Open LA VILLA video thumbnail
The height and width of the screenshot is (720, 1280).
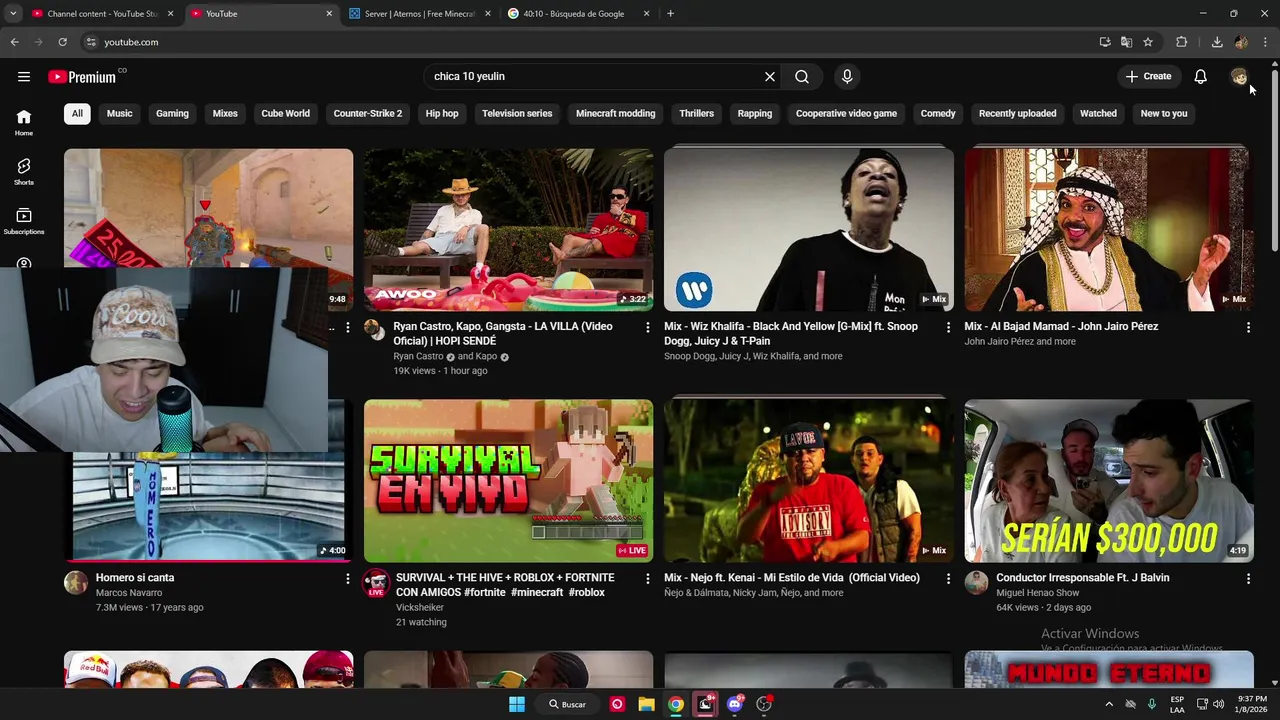[508, 230]
